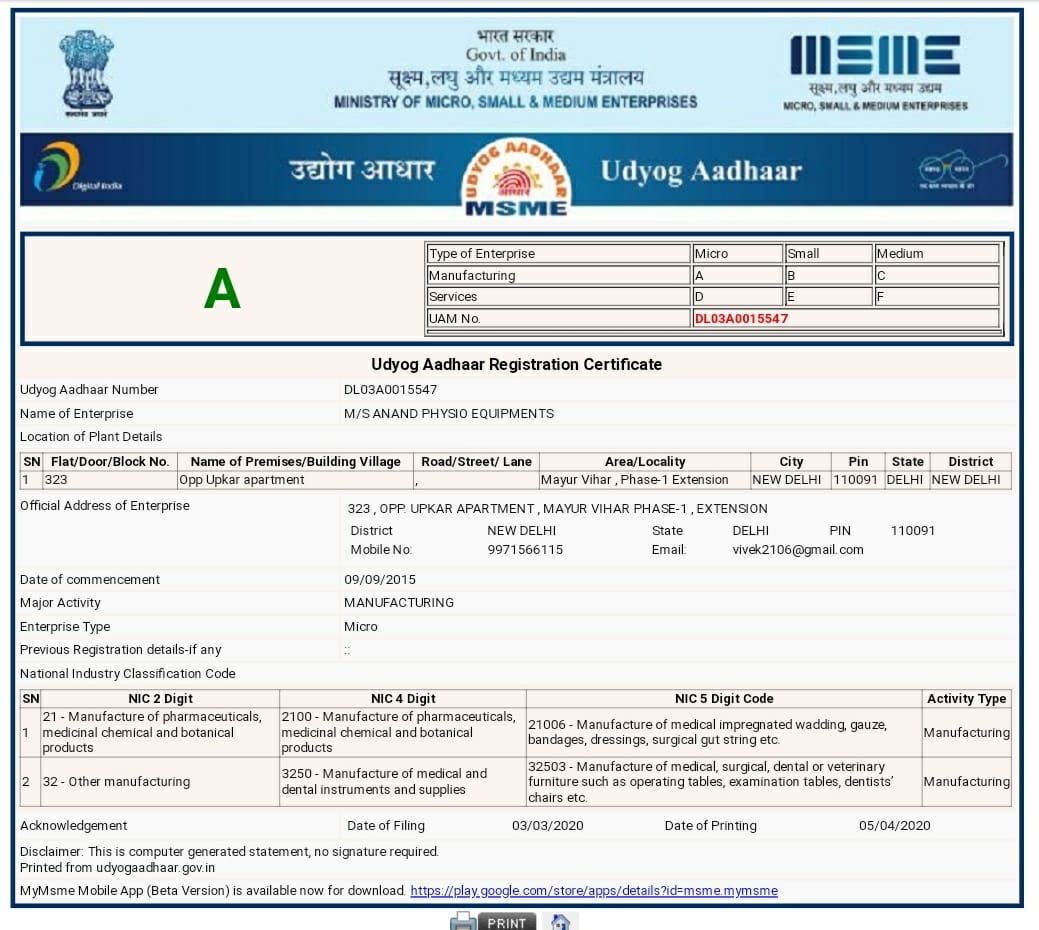Click the email vivek2106@gmail.com
Image resolution: width=1039 pixels, height=930 pixels.
(x=797, y=550)
